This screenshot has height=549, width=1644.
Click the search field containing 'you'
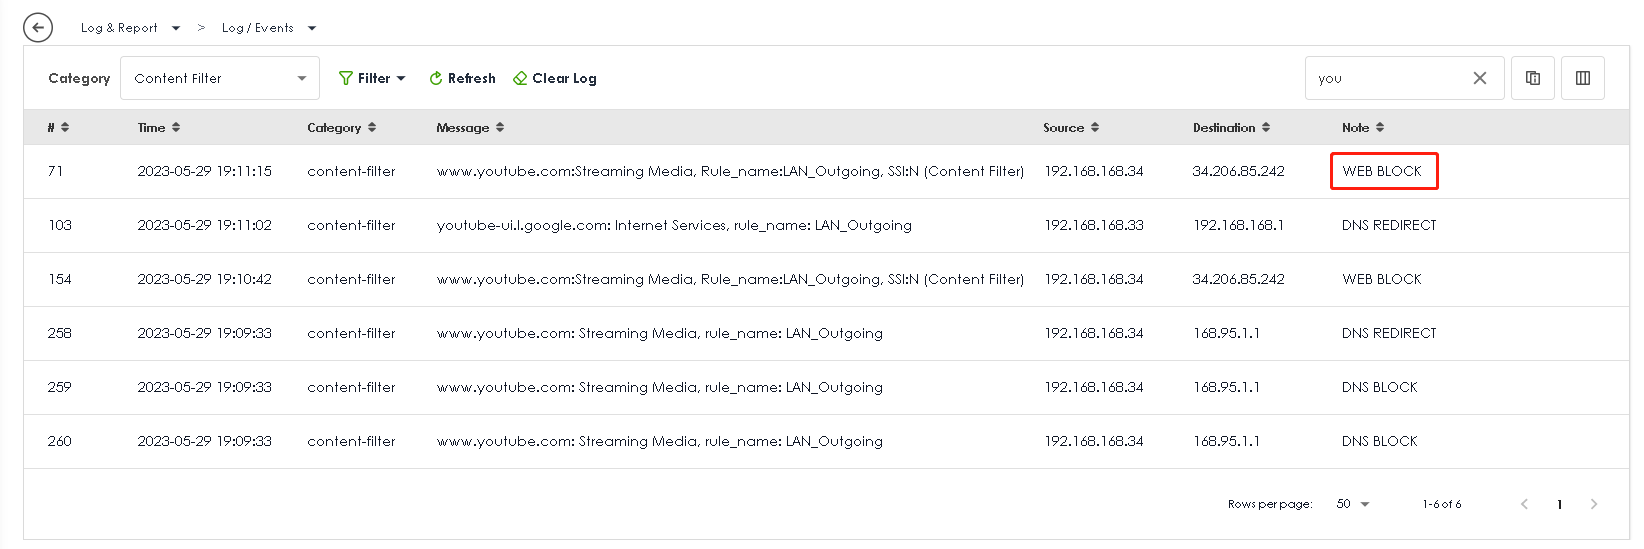pos(1385,78)
